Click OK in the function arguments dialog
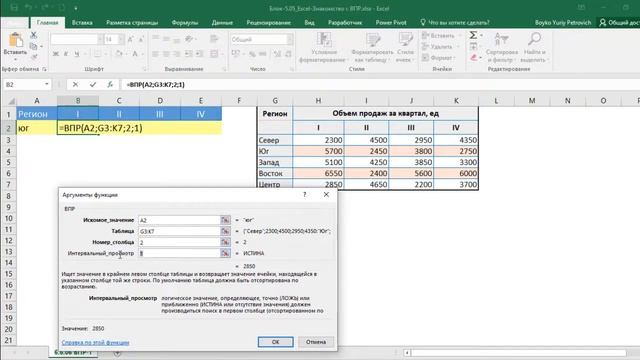The width and height of the screenshot is (640, 360). click(x=276, y=342)
